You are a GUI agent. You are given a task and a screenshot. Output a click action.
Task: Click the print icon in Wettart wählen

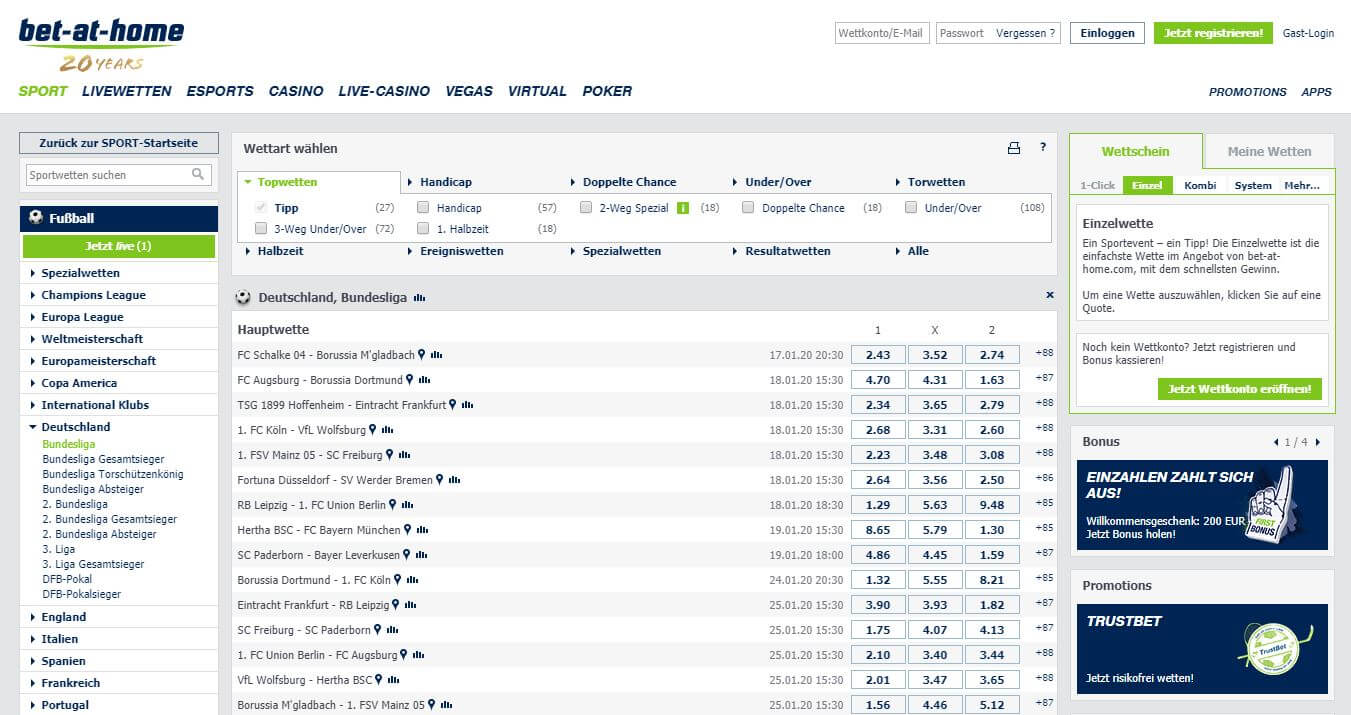click(x=1013, y=148)
